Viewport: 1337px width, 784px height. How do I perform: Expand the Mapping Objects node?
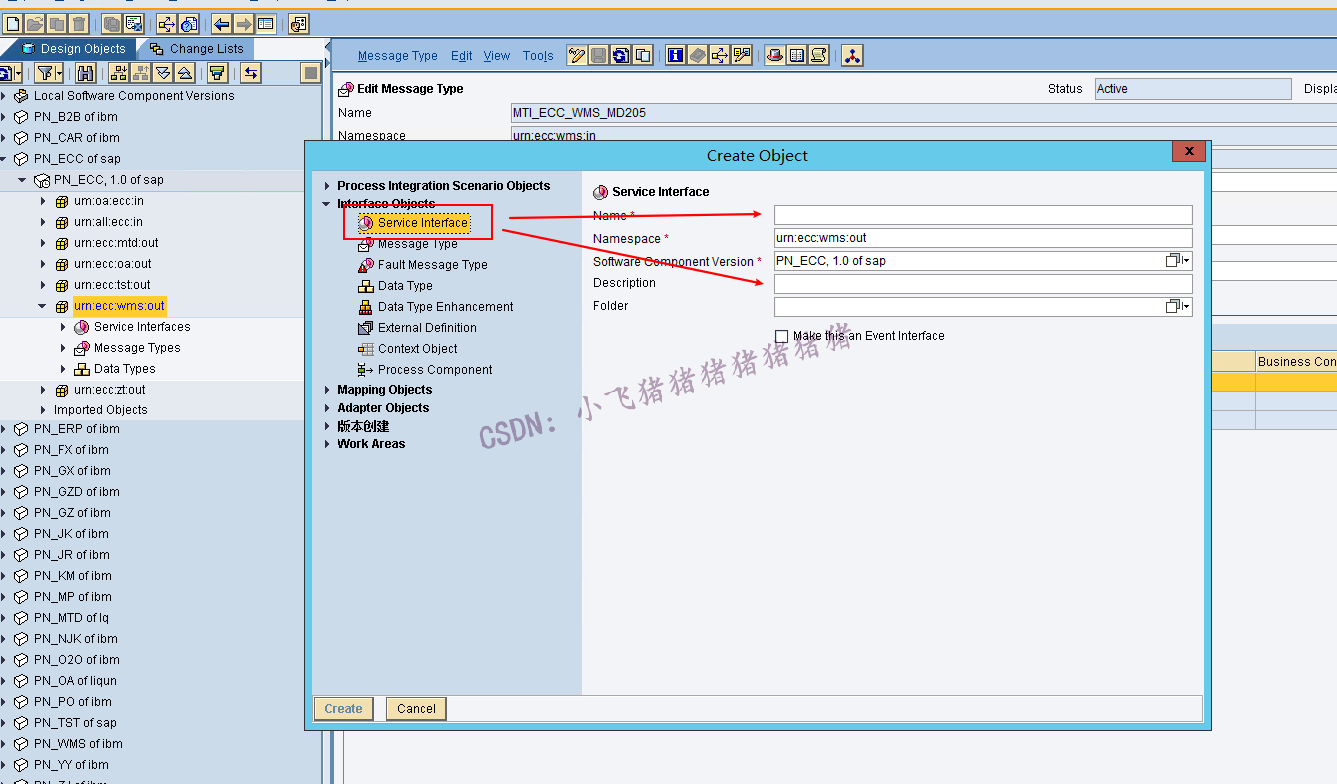pos(327,390)
